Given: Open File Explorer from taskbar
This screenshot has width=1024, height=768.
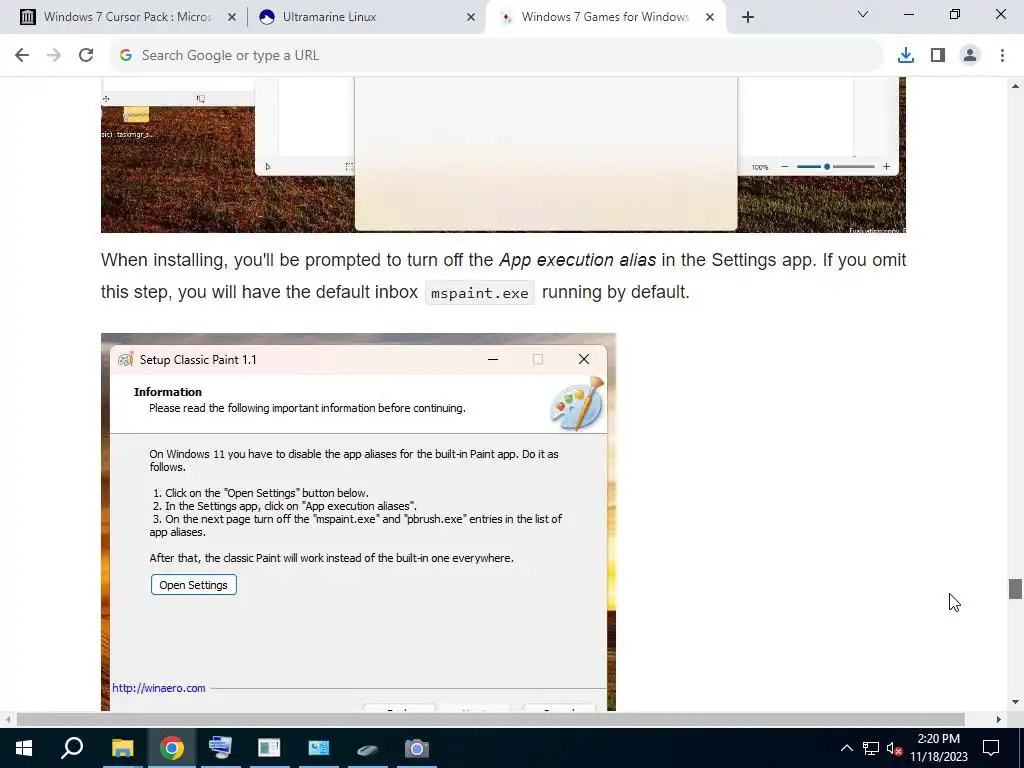Looking at the screenshot, I should point(122,748).
